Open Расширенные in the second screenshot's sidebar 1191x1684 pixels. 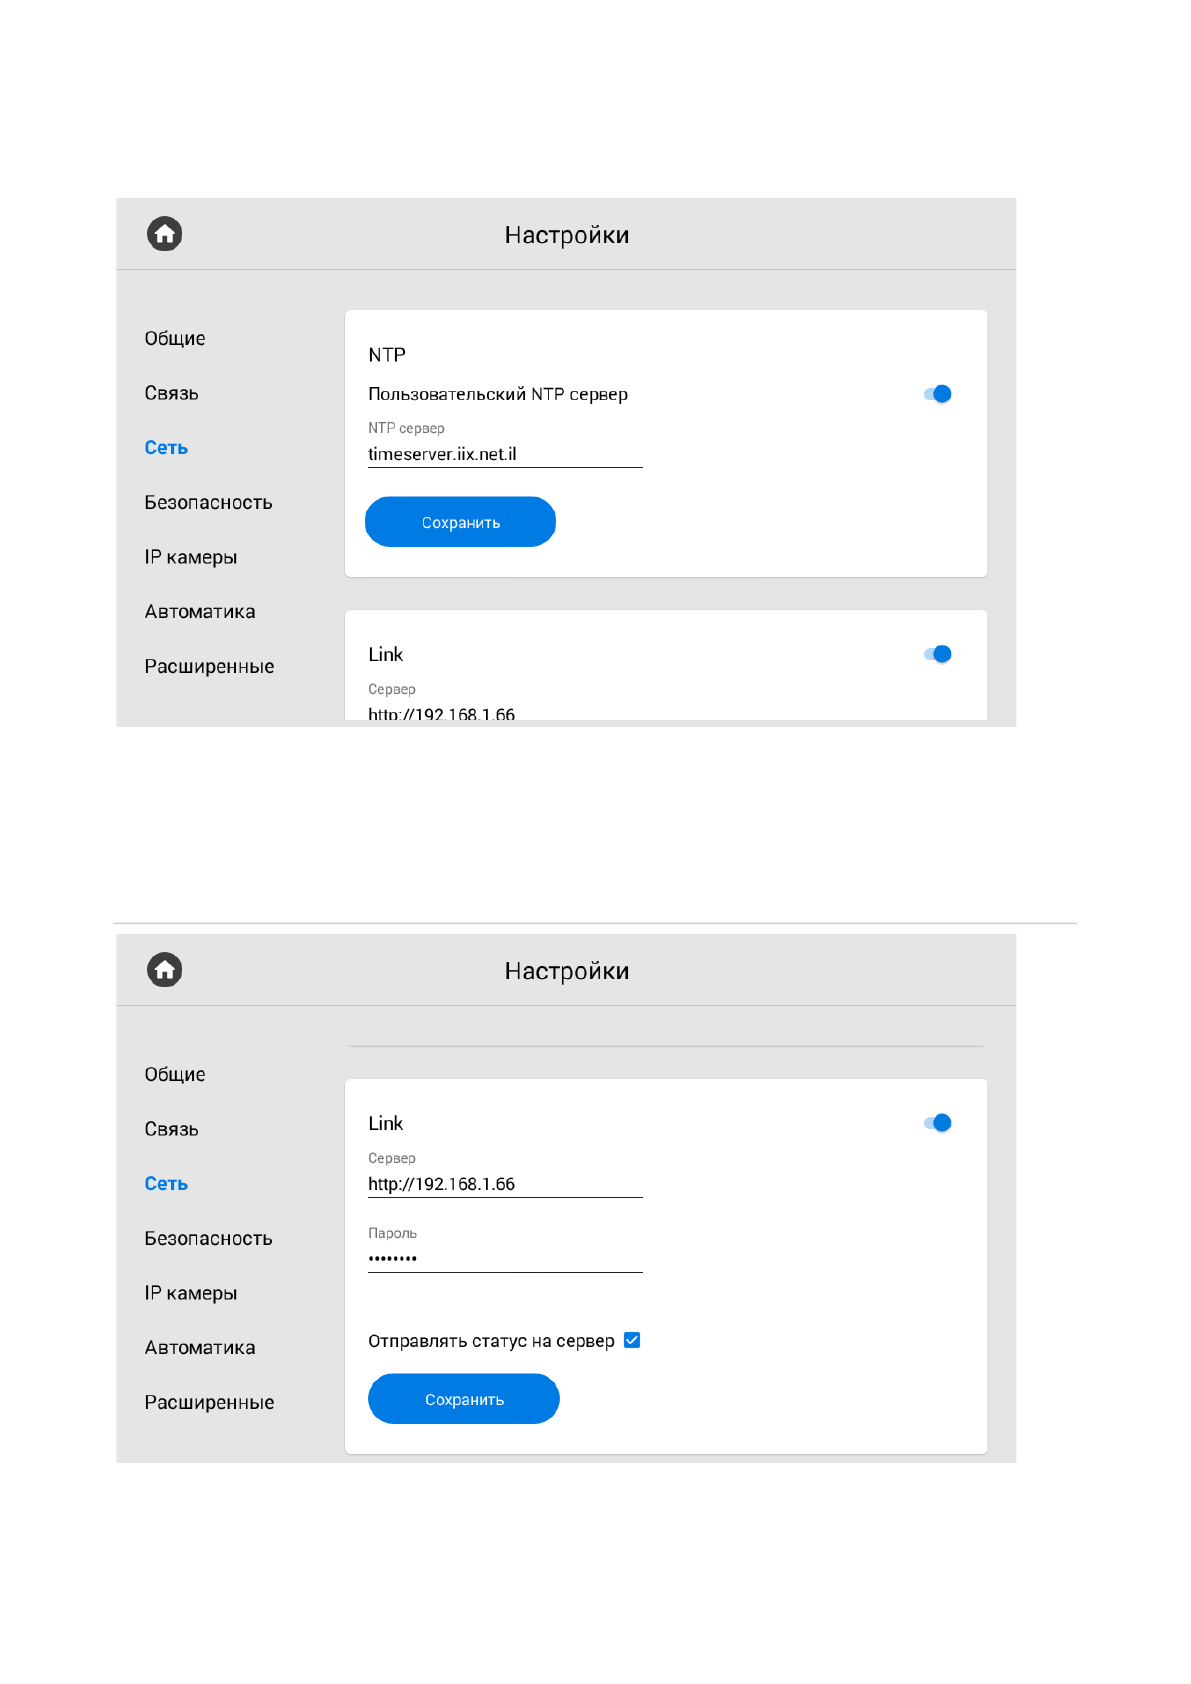coord(209,1402)
